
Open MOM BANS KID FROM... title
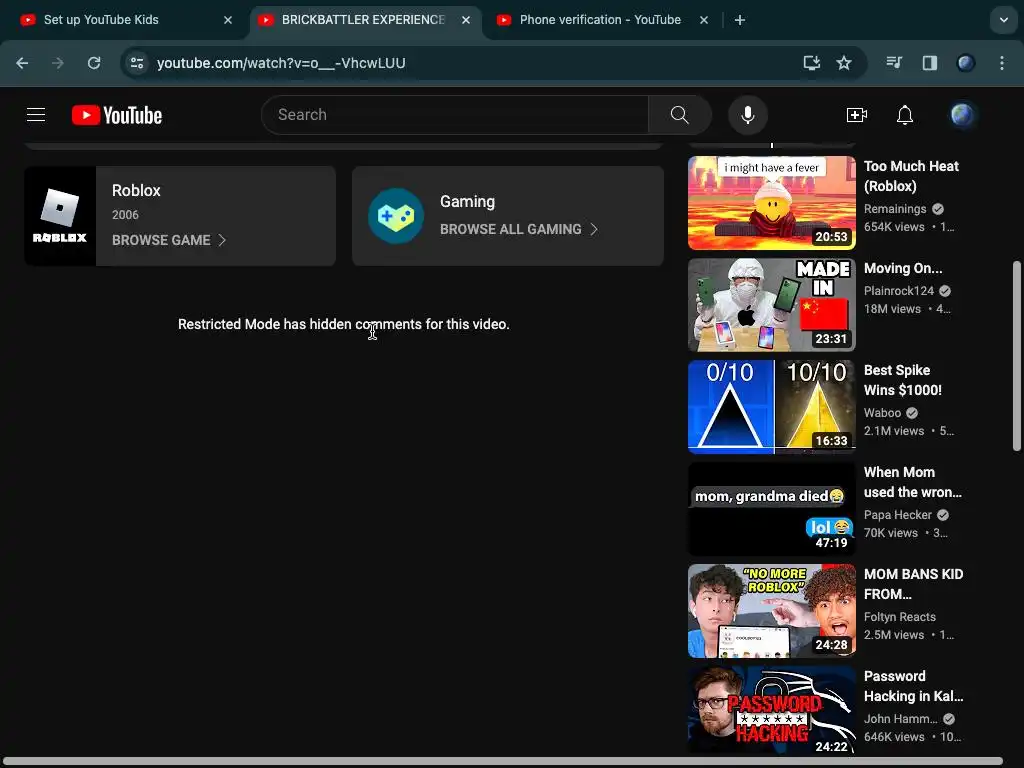tap(914, 584)
